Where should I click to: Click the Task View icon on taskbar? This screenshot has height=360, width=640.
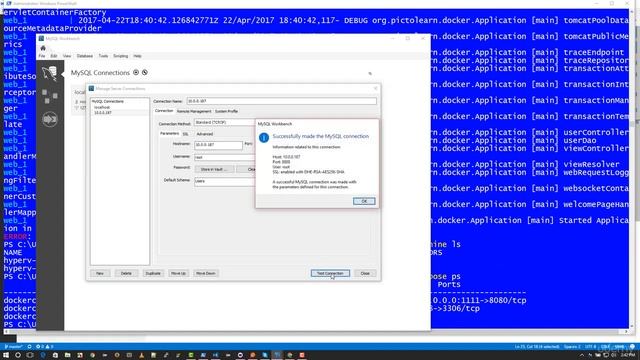tap(30, 355)
